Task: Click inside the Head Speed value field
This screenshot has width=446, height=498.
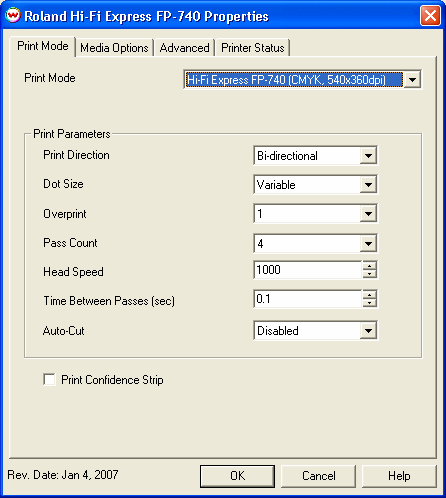Action: point(307,270)
